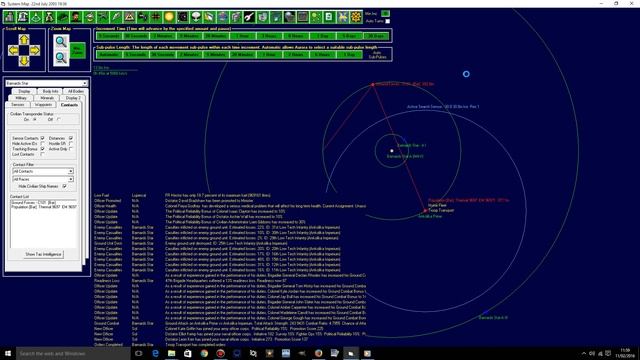
Task: Open the Windows Start menu
Action: (x=8, y=353)
